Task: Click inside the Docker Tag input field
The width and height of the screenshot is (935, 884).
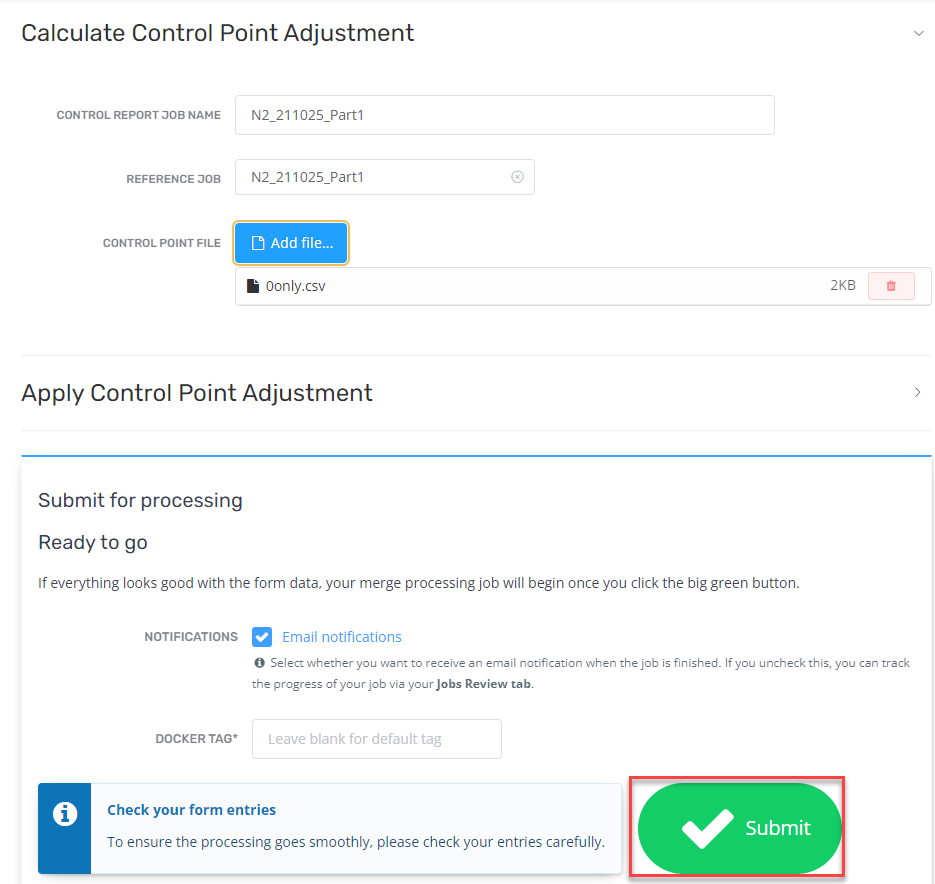Action: point(376,738)
